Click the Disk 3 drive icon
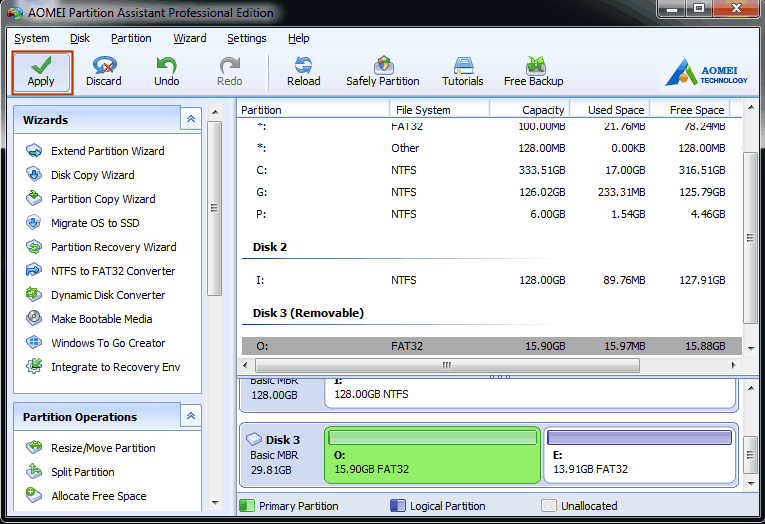 pyautogui.click(x=254, y=439)
